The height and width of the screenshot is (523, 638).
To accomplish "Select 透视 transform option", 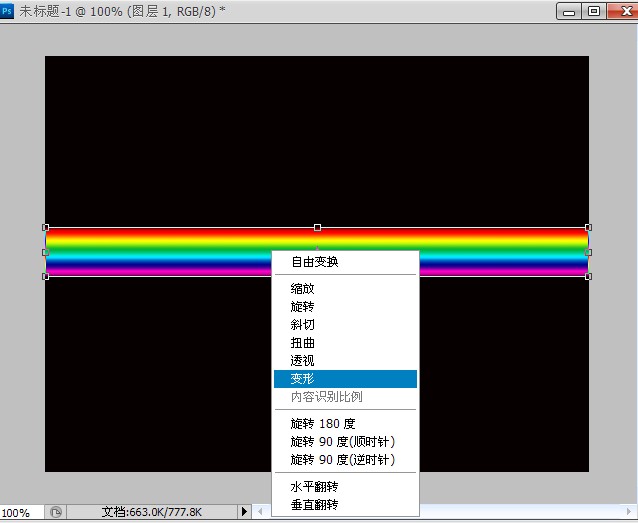I will 345,361.
